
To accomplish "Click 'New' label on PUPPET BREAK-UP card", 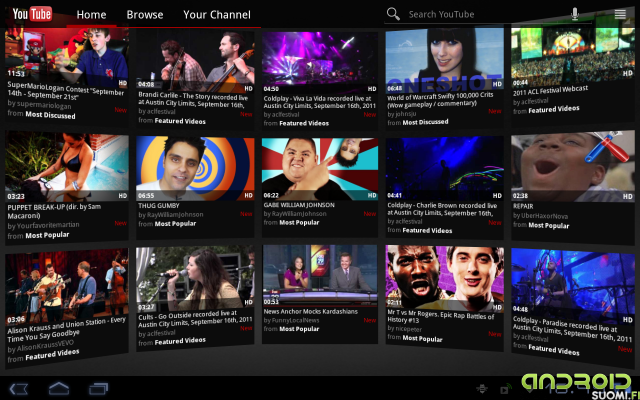I will pyautogui.click(x=120, y=223).
